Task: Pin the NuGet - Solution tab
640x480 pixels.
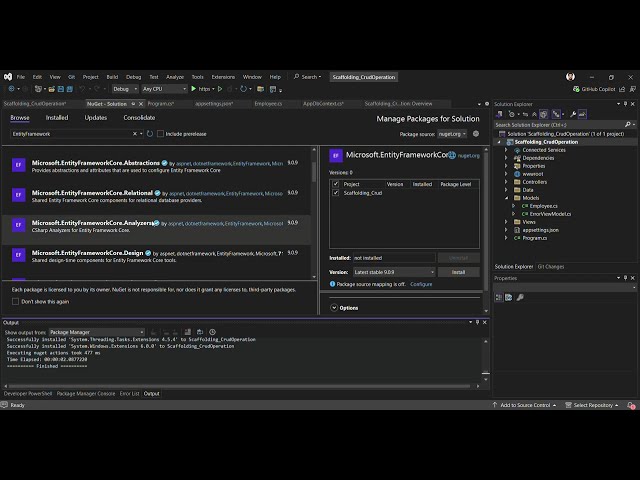Action: tap(133, 104)
